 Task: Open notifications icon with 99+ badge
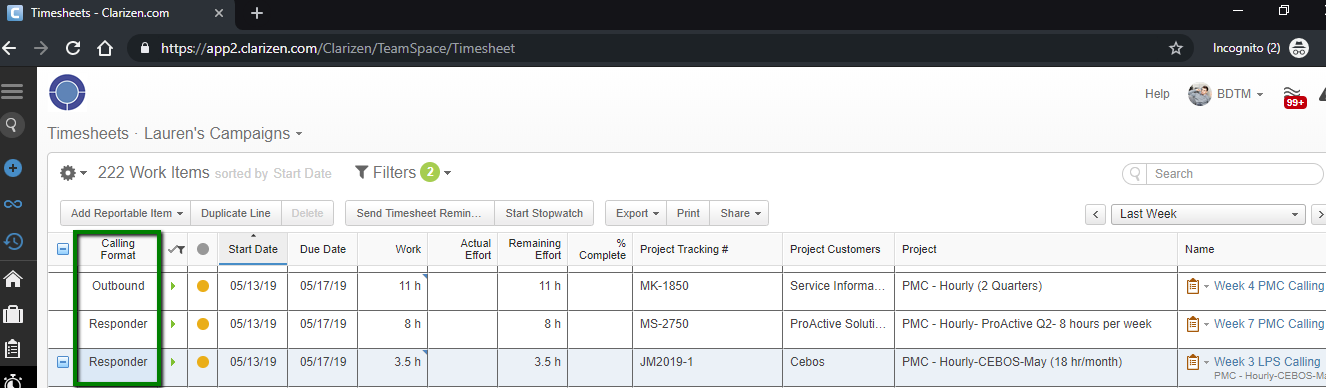point(1295,95)
